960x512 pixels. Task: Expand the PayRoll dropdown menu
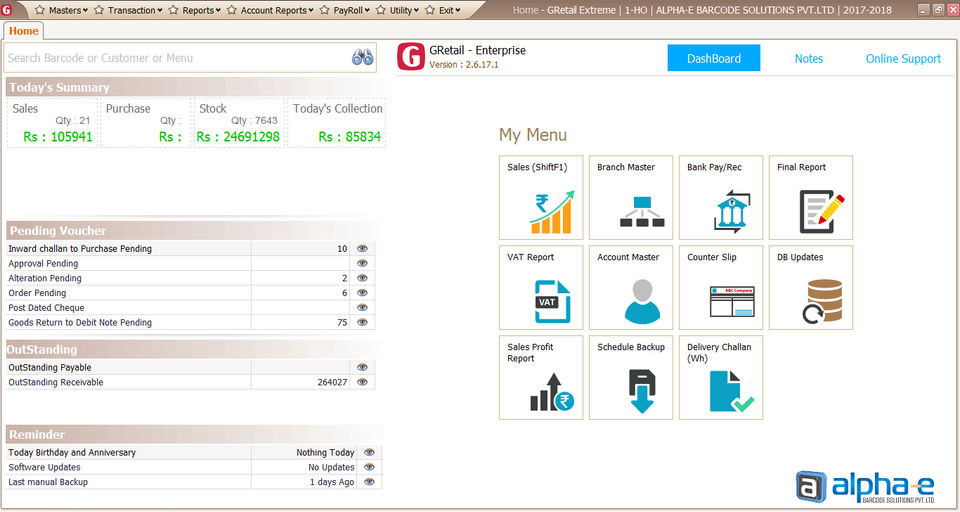pyautogui.click(x=345, y=10)
